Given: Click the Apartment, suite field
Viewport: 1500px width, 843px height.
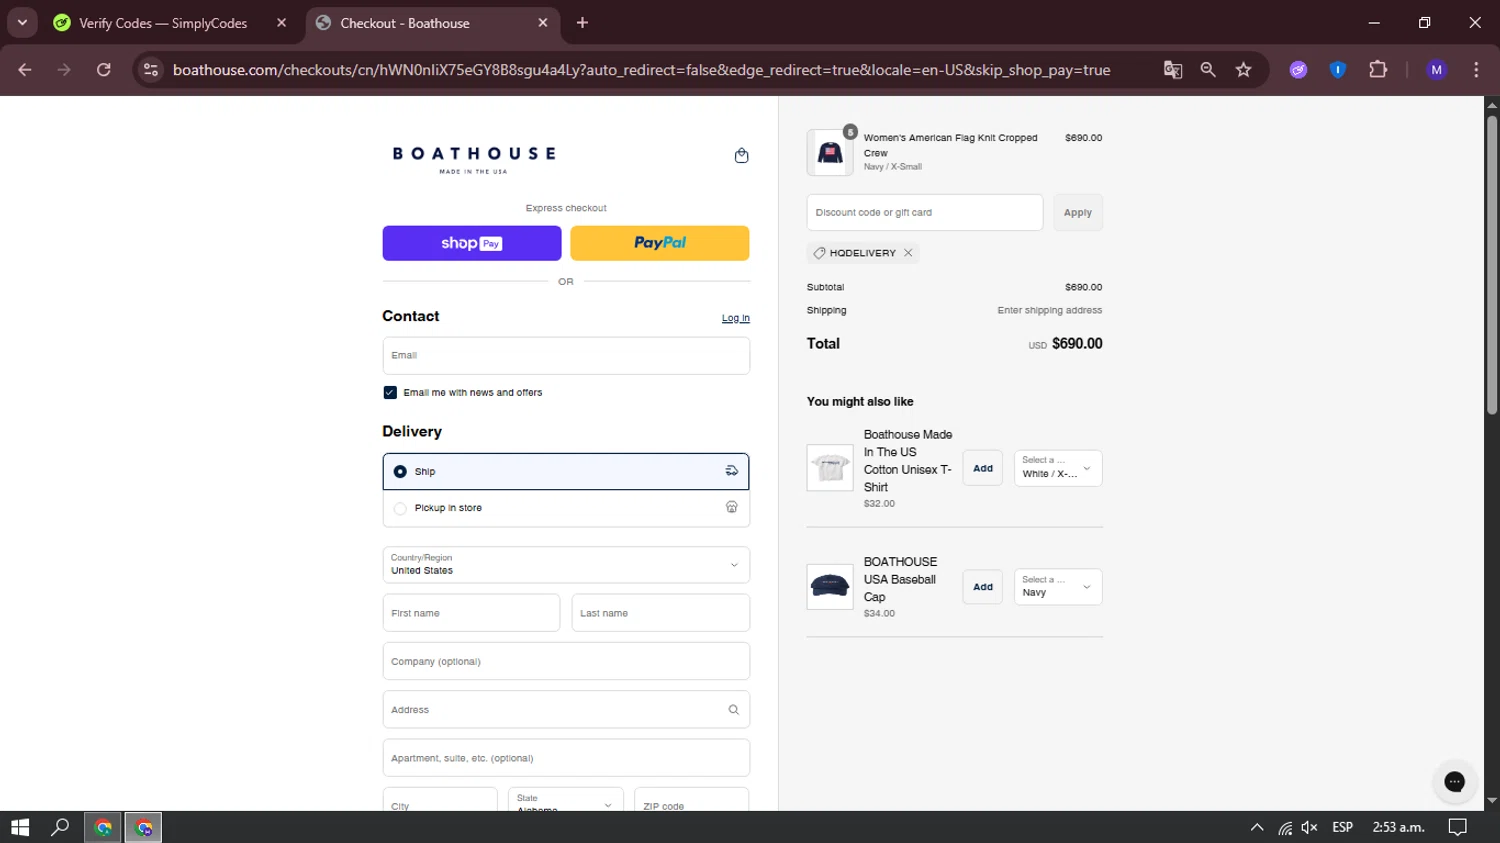Looking at the screenshot, I should point(566,758).
